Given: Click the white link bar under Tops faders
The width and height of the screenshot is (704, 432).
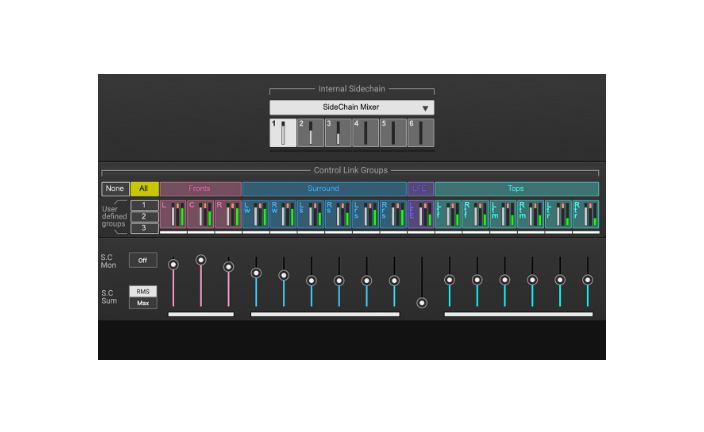Looking at the screenshot, I should (x=519, y=314).
